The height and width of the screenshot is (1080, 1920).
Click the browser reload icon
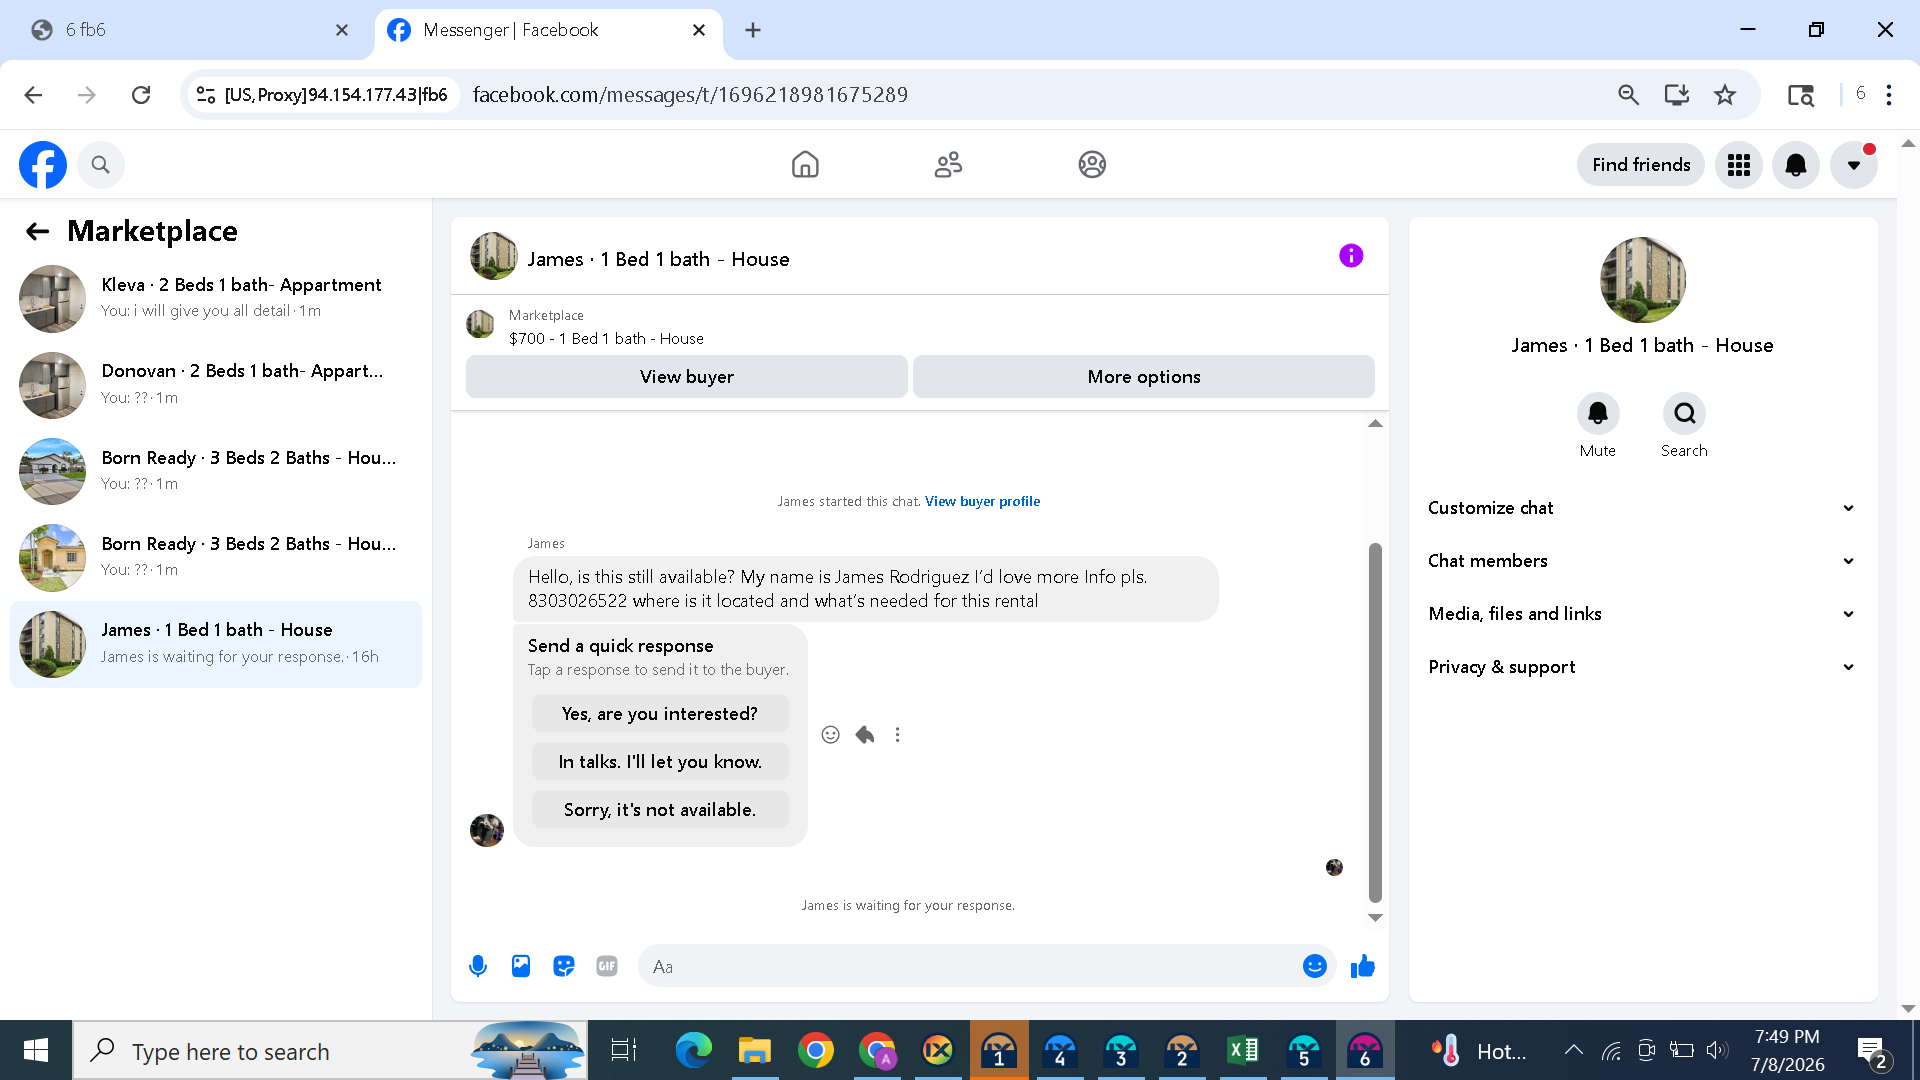coord(141,95)
